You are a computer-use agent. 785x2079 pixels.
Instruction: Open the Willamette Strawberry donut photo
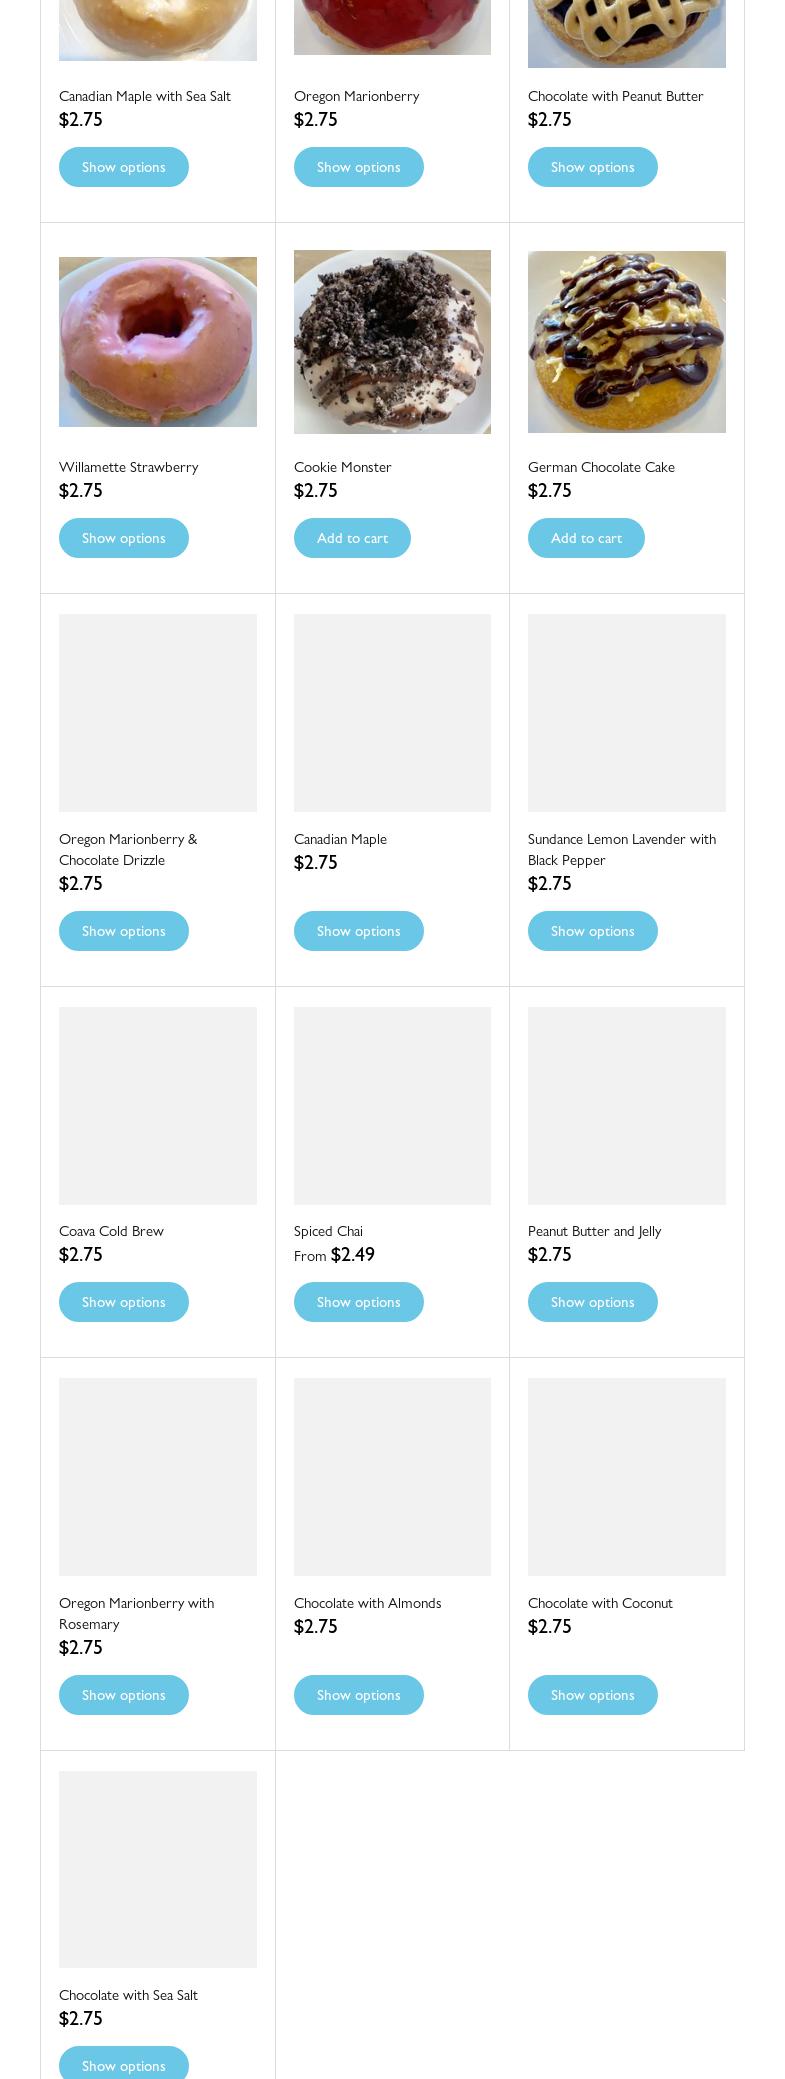point(157,342)
